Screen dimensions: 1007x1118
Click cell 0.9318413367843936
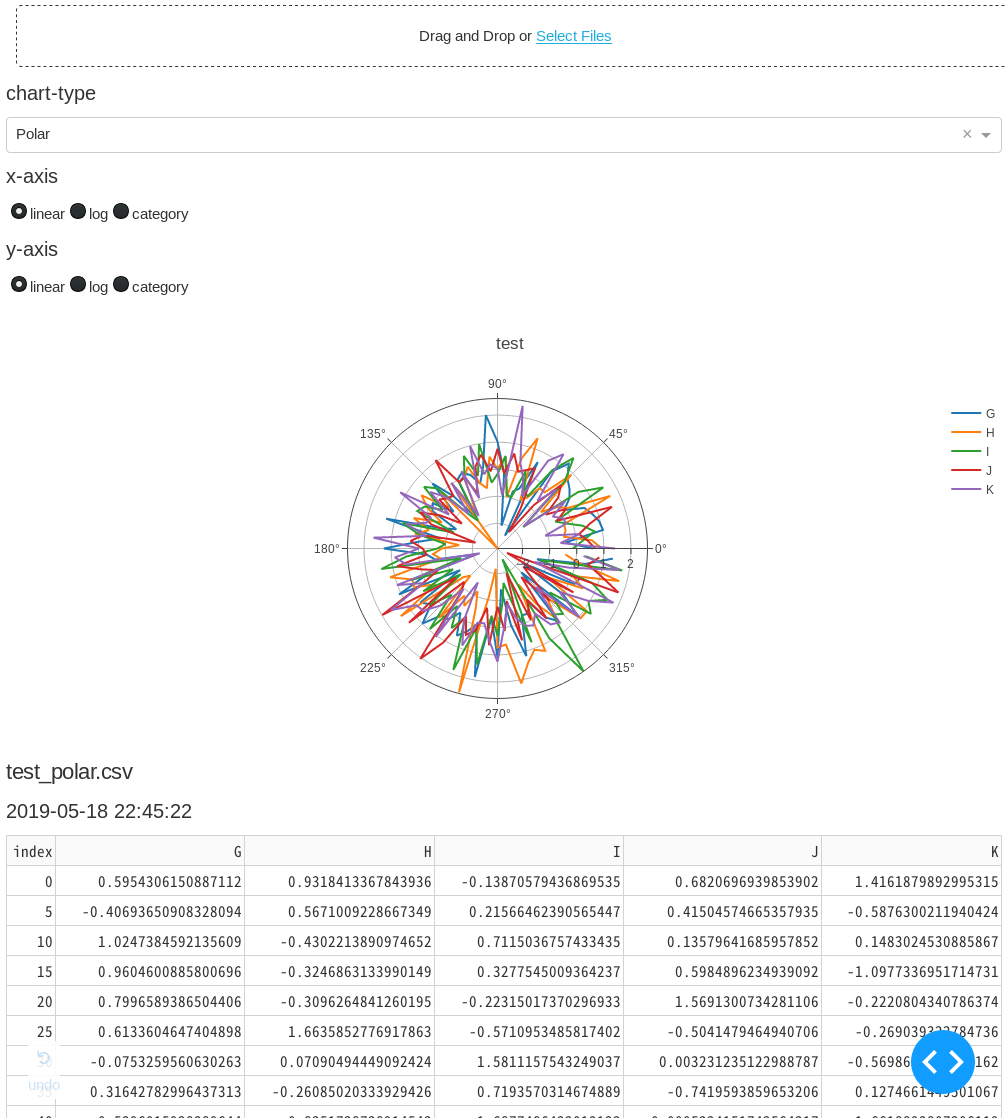(339, 881)
